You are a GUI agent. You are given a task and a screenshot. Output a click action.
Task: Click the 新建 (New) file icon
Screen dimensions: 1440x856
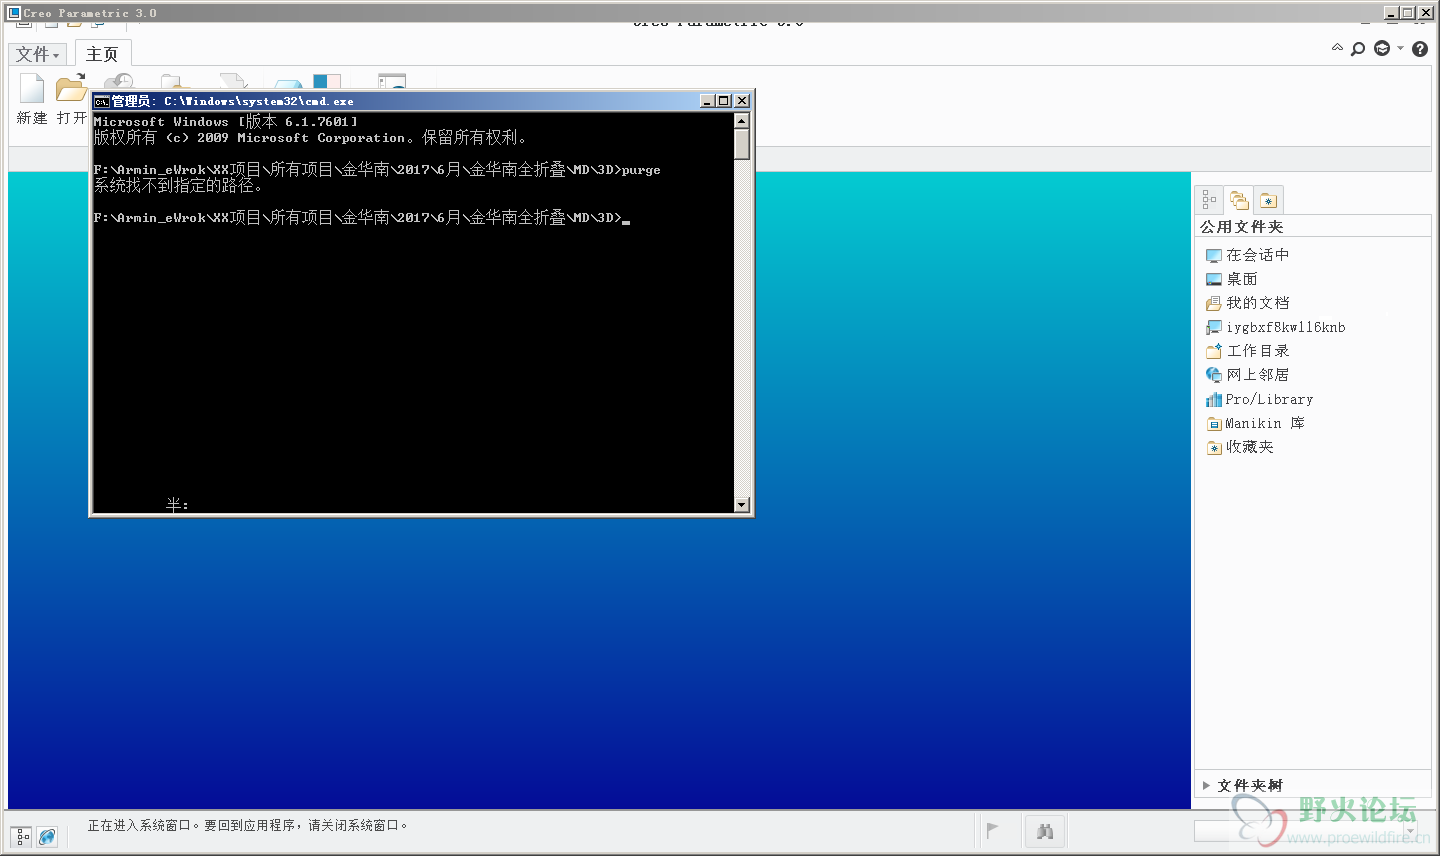[x=32, y=89]
